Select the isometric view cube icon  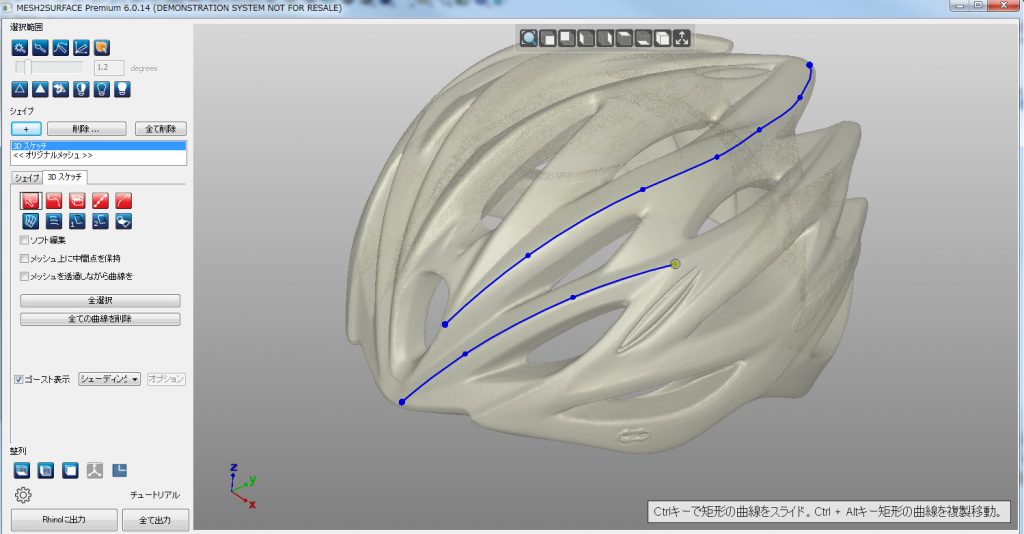coord(662,39)
